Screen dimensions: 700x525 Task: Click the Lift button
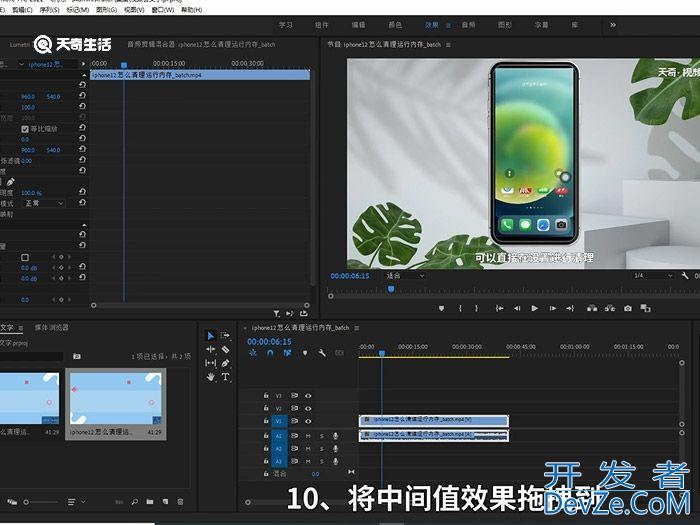592,308
